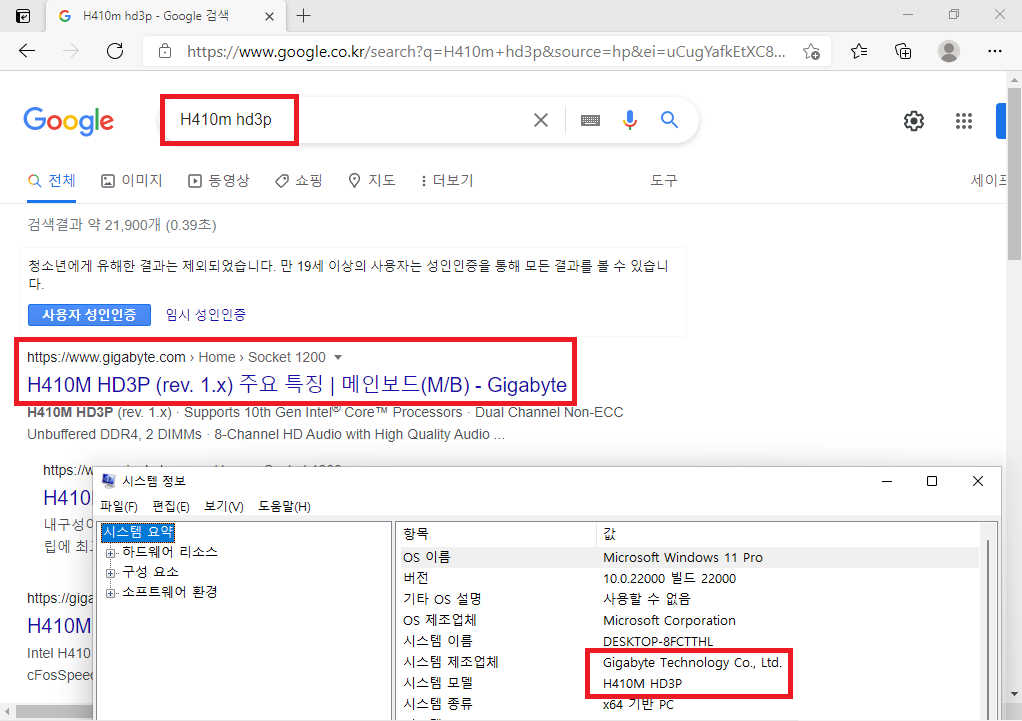Go to the Google logo homepage
The height and width of the screenshot is (721, 1022).
click(68, 121)
